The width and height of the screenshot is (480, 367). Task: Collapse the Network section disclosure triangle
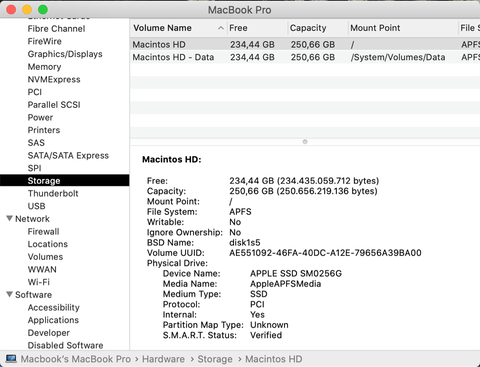tap(10, 219)
